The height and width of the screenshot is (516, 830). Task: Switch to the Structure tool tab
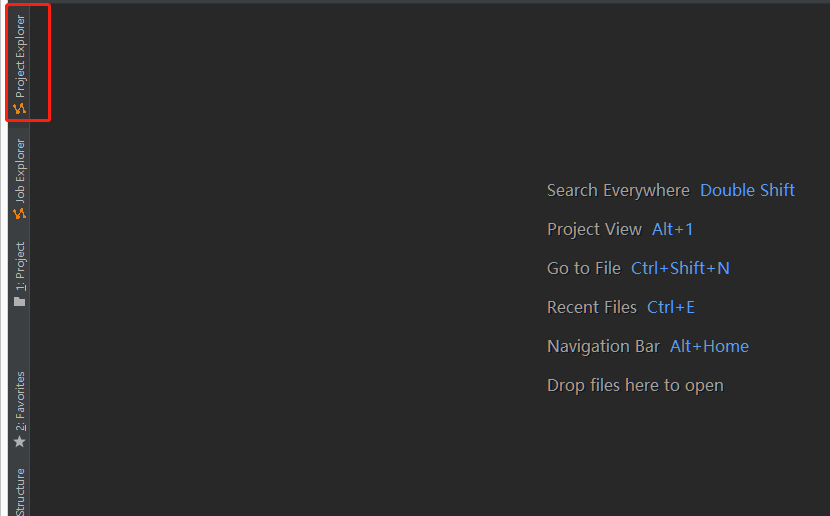20,491
